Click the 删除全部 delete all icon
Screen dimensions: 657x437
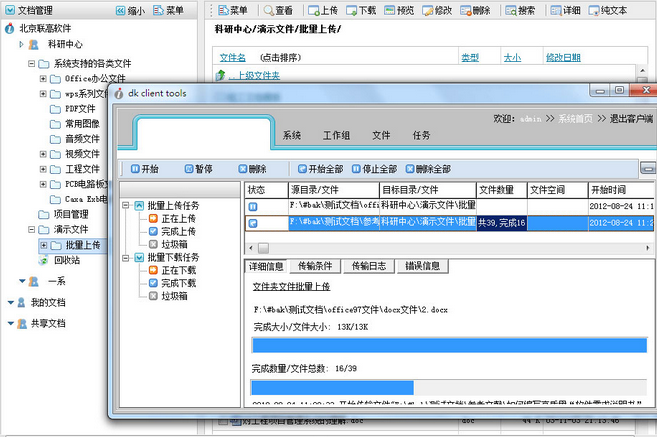pyautogui.click(x=428, y=169)
